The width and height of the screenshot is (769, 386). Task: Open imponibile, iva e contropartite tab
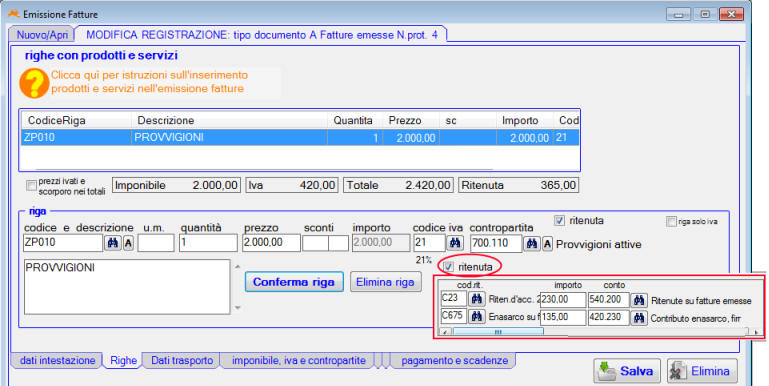(x=299, y=360)
